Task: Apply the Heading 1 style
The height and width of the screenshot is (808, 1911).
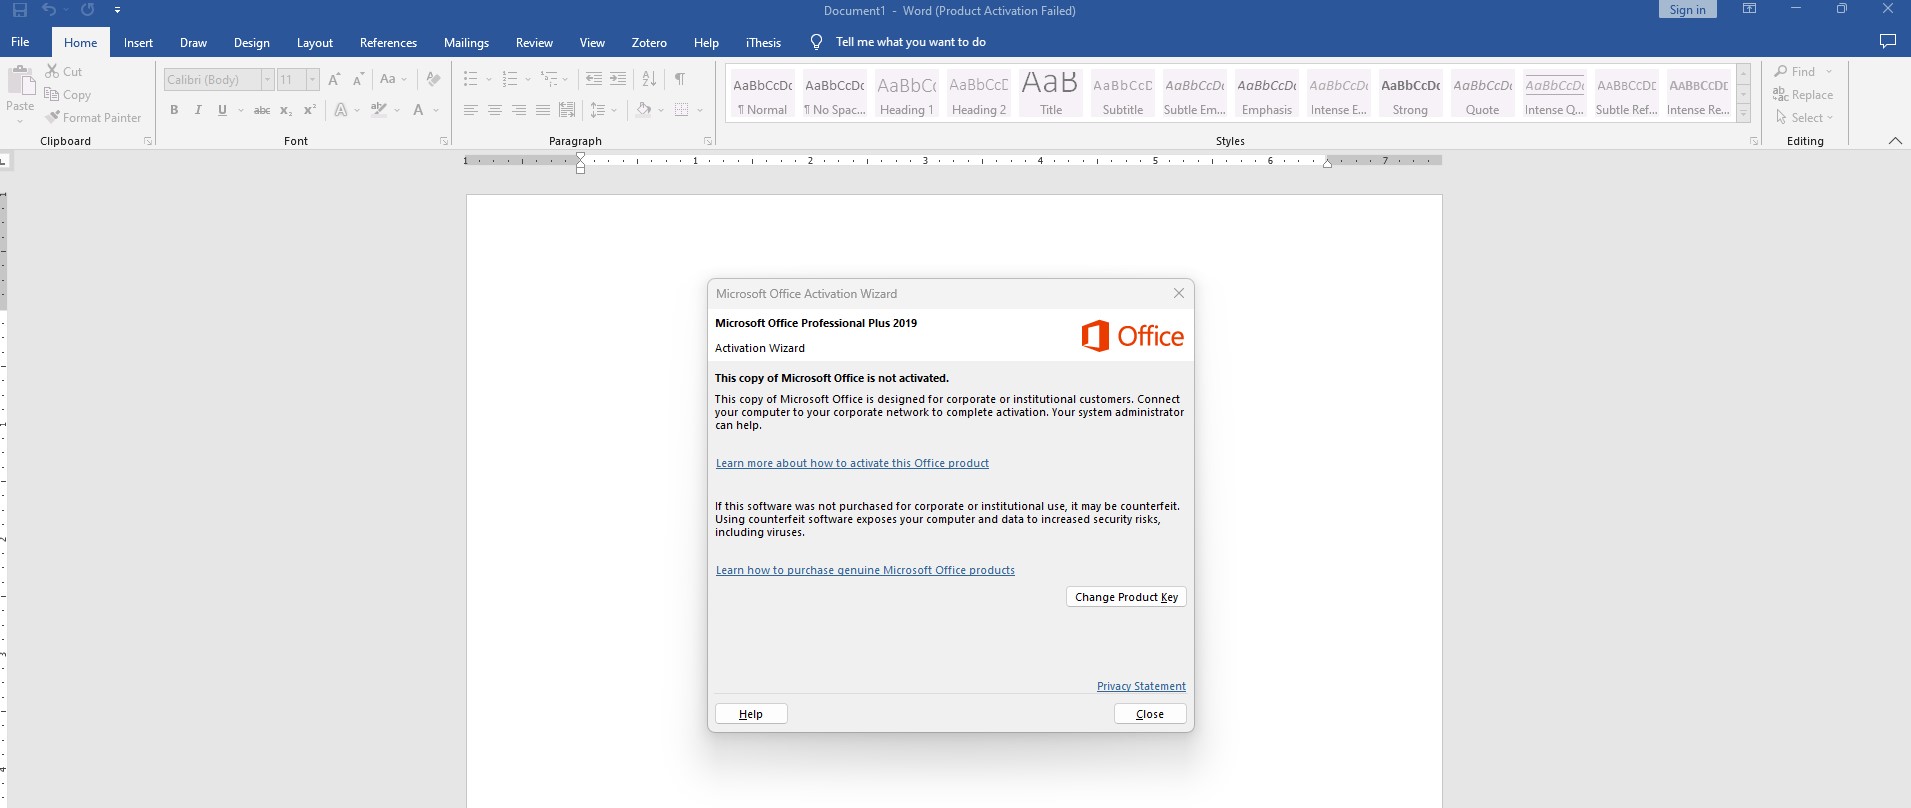Action: pyautogui.click(x=907, y=93)
